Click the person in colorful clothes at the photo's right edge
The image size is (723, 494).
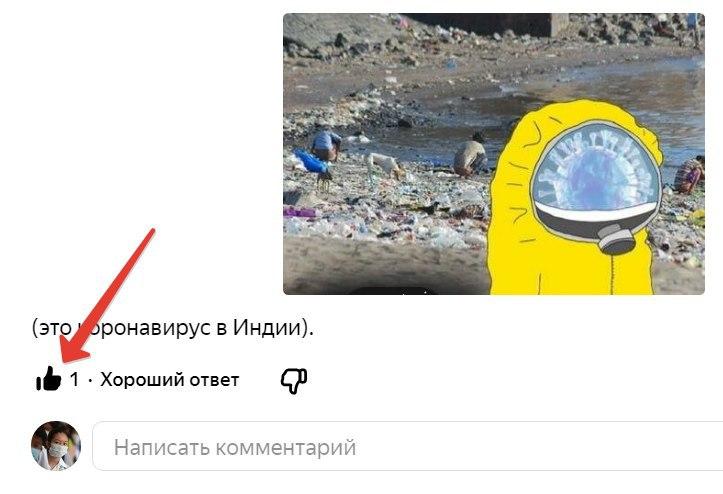click(x=689, y=174)
